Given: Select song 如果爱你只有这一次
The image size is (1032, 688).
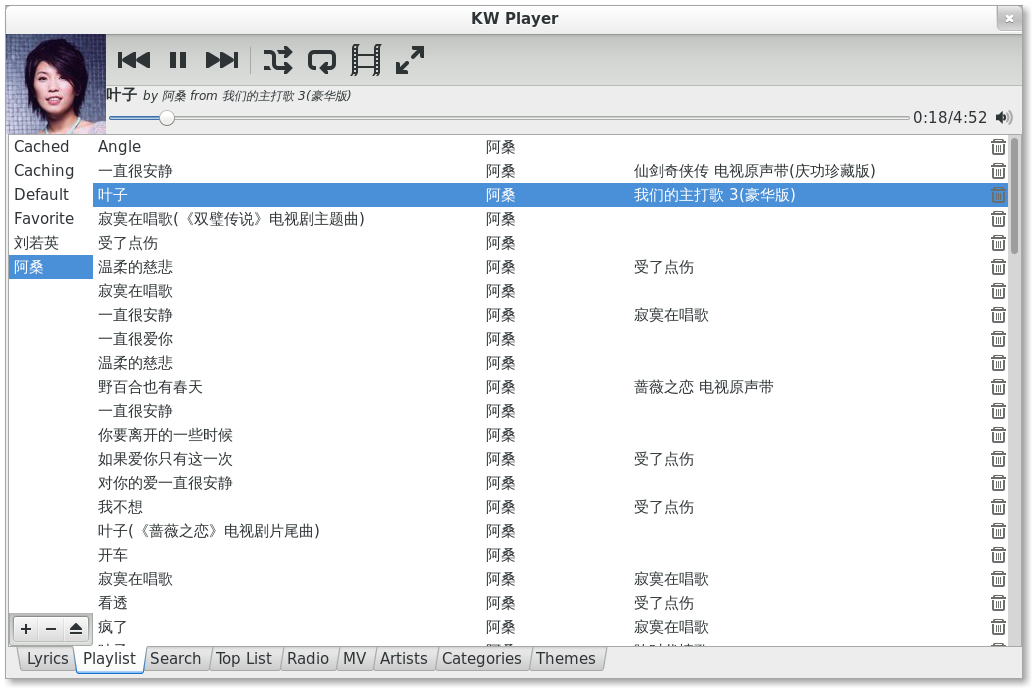Looking at the screenshot, I should (165, 459).
